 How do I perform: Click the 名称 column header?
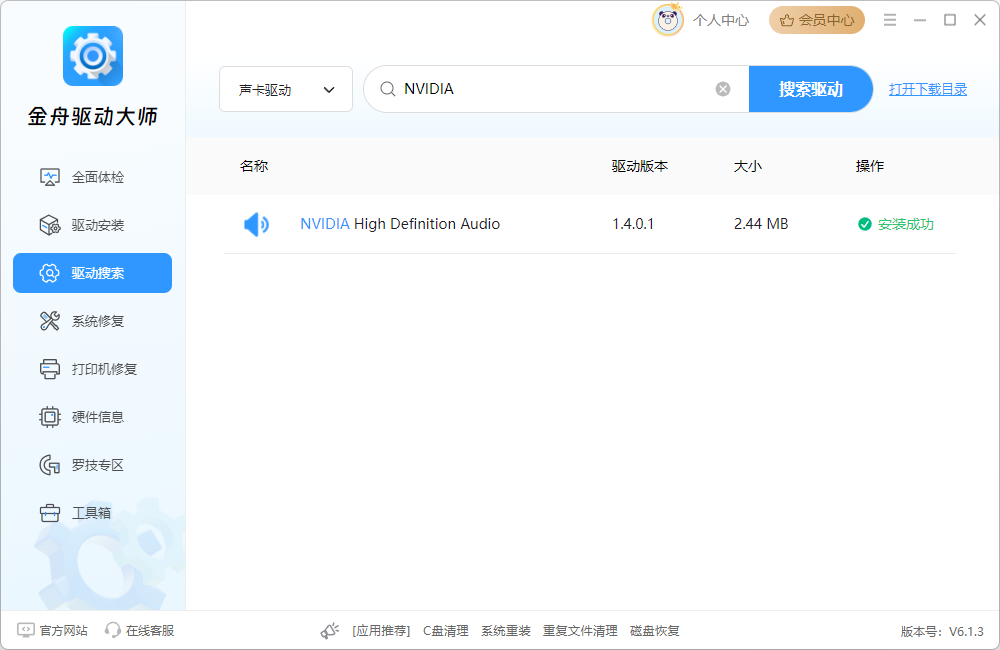[x=254, y=166]
